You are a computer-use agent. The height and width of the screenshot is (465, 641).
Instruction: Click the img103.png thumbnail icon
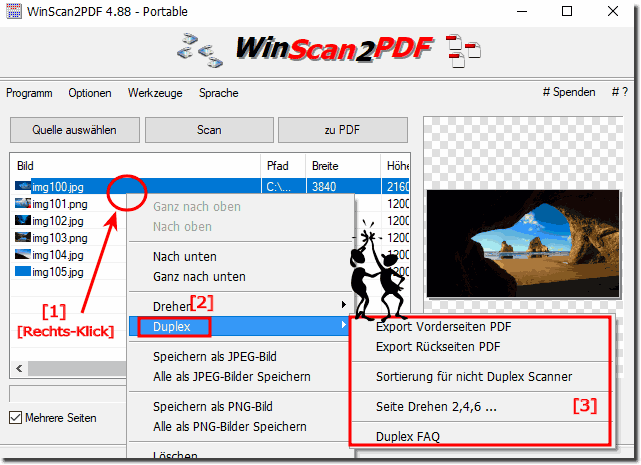[x=23, y=237]
